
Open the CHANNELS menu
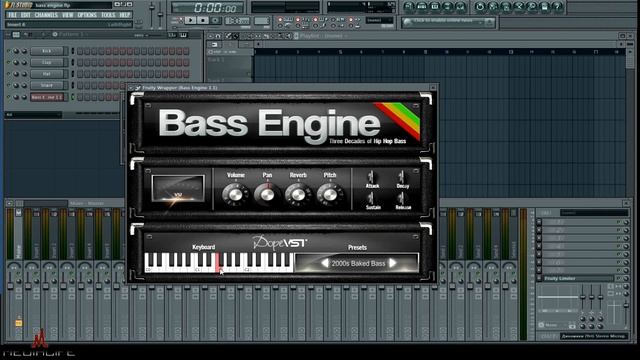pyautogui.click(x=46, y=15)
